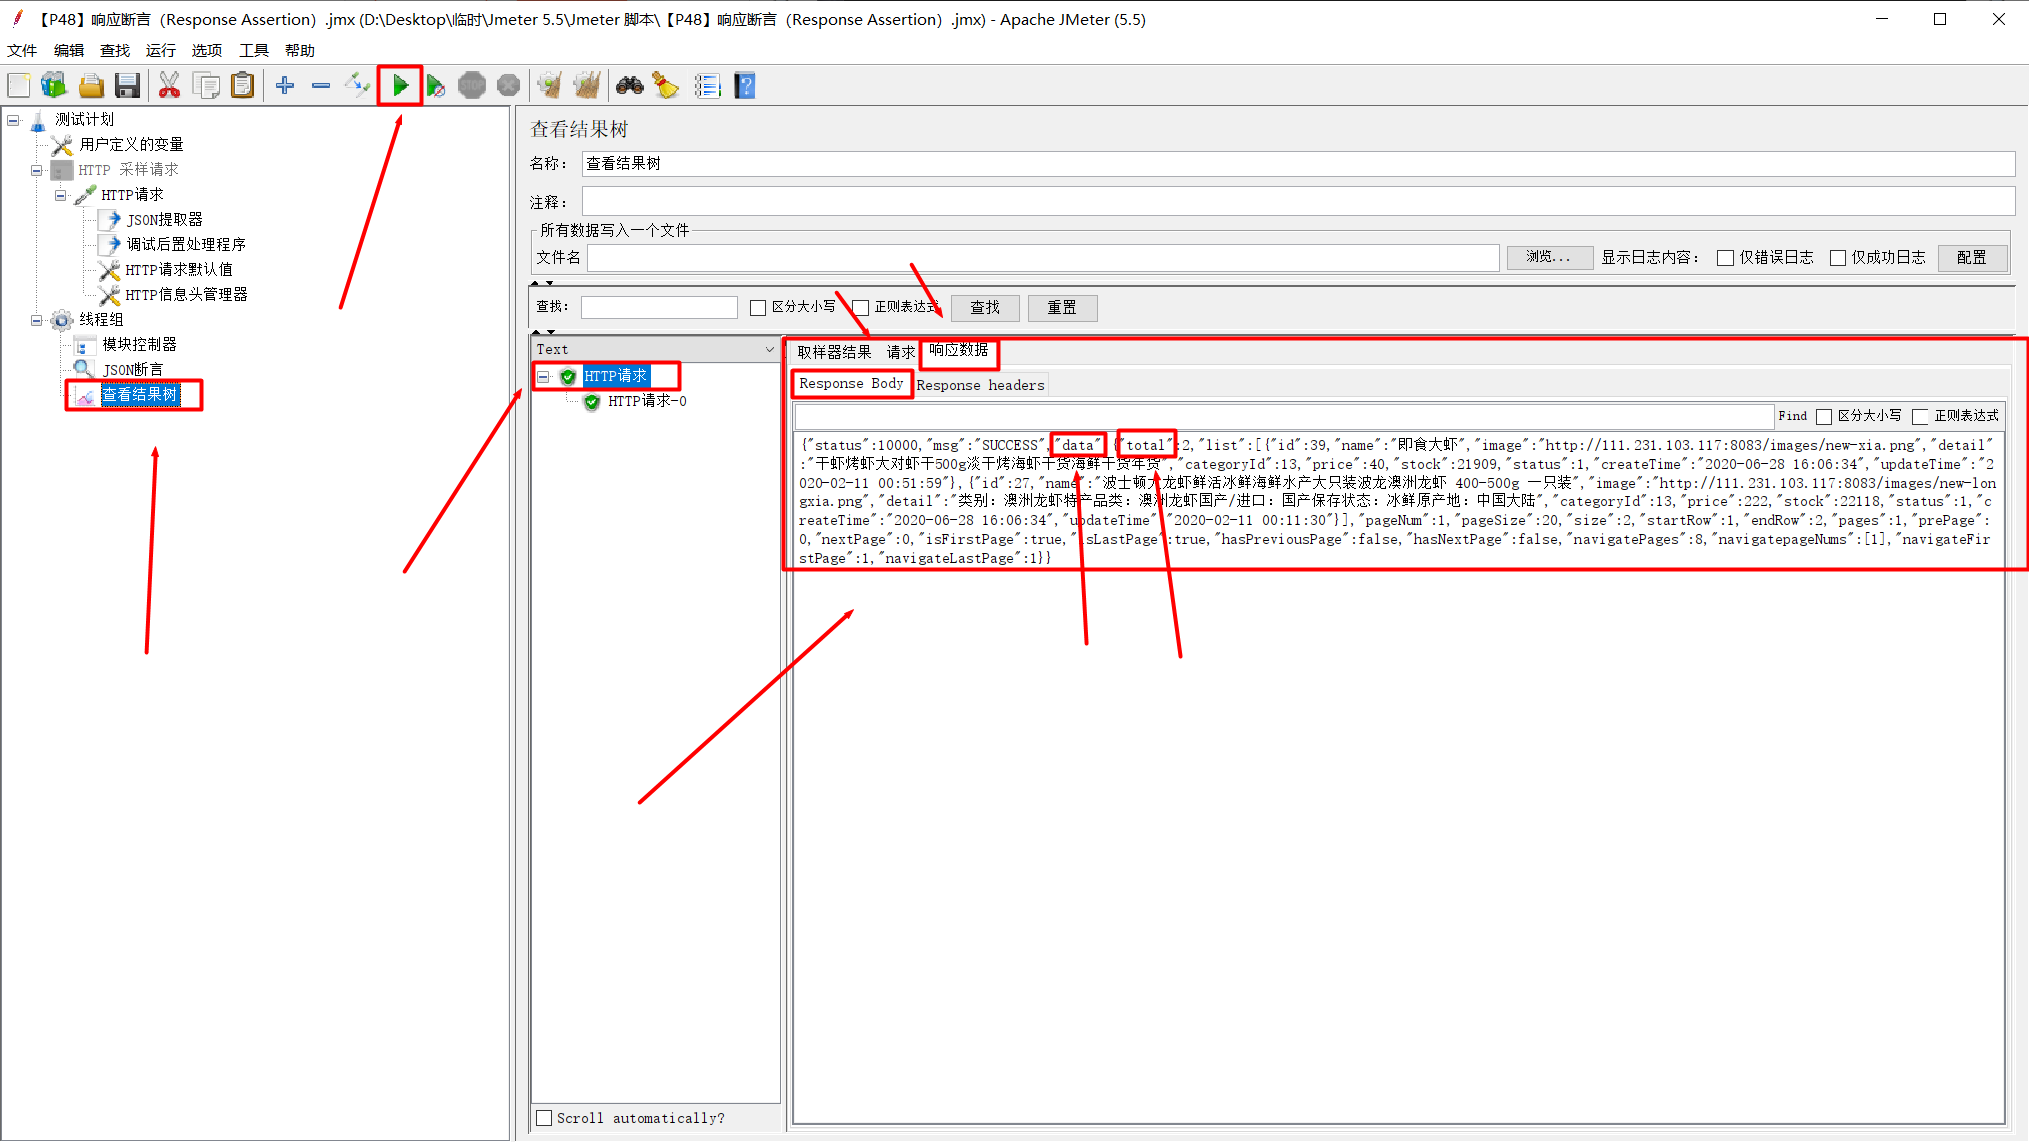
Task: Toggle 仅错误日志 checkbox
Action: point(1725,258)
